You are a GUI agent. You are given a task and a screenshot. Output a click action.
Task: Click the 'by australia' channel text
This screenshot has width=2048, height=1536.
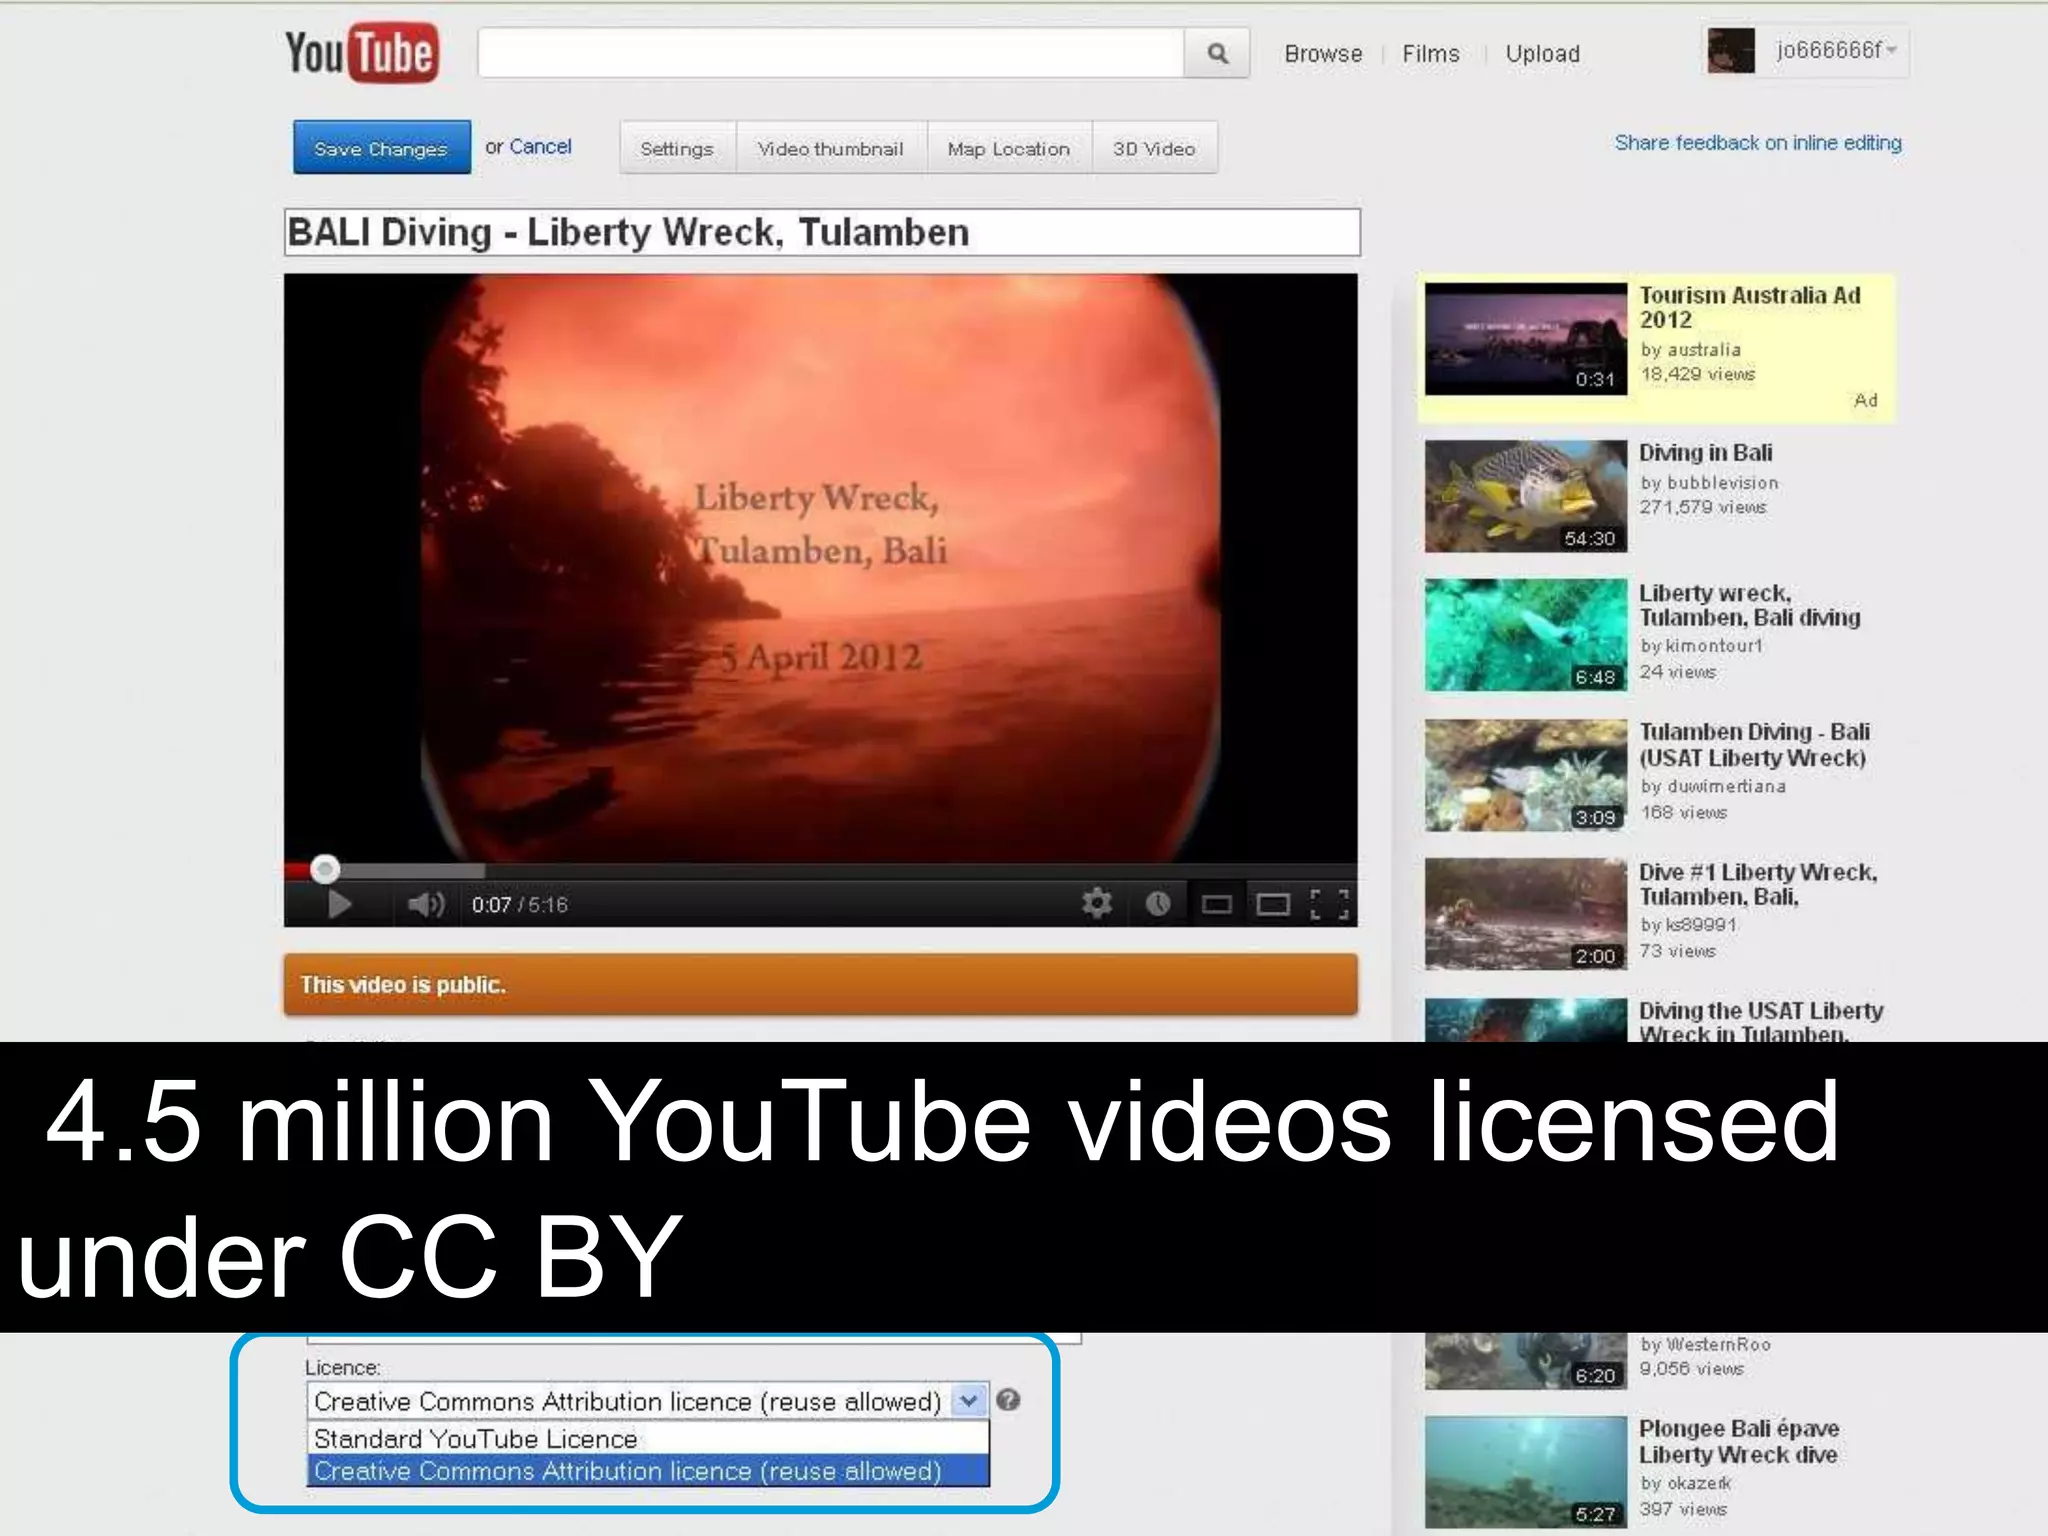tap(1691, 350)
